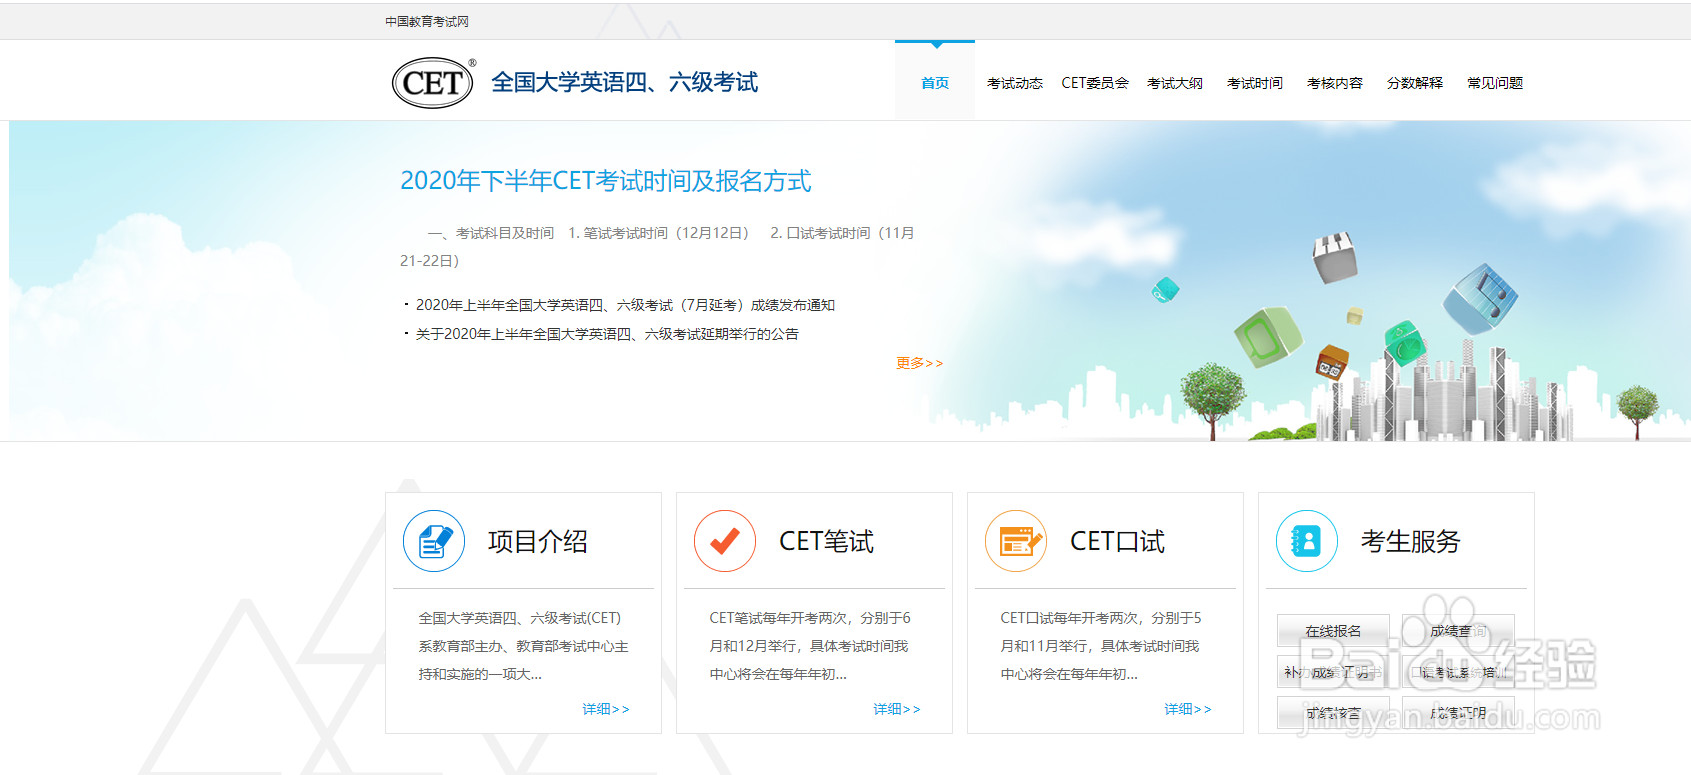Click the 考生服务 card heading
The width and height of the screenshot is (1691, 775).
pos(1411,541)
